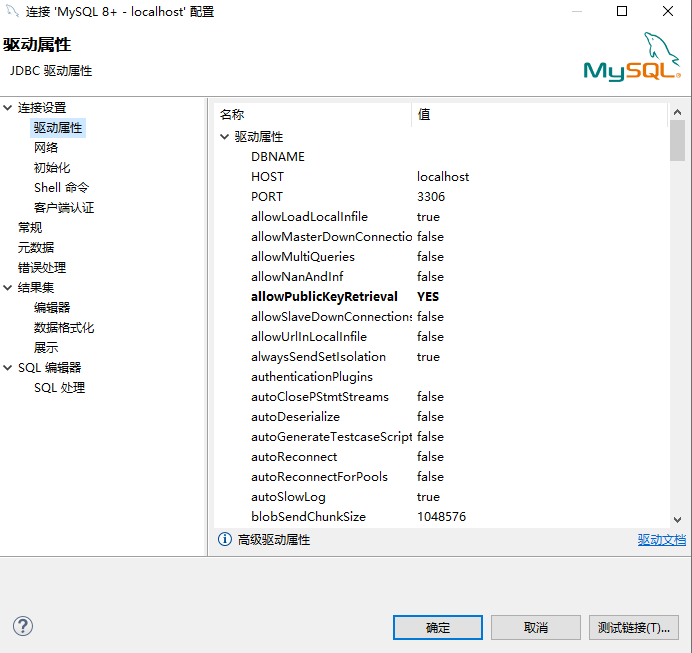Select the autoClosePStmtStreams property
Image resolution: width=692 pixels, height=653 pixels.
320,397
